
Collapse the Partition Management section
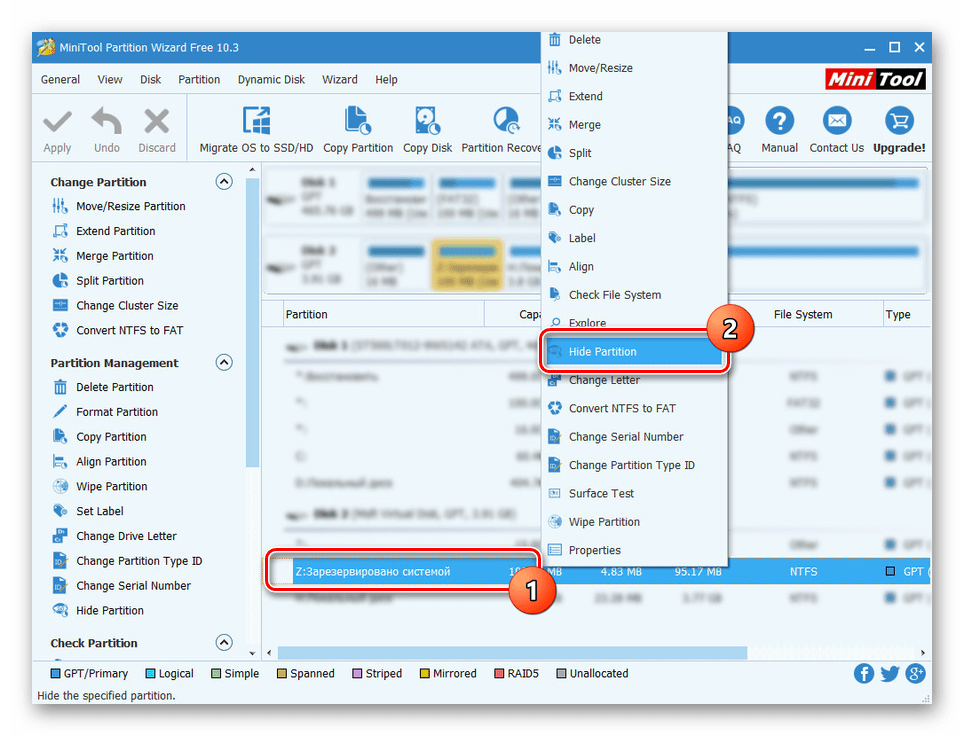[224, 362]
